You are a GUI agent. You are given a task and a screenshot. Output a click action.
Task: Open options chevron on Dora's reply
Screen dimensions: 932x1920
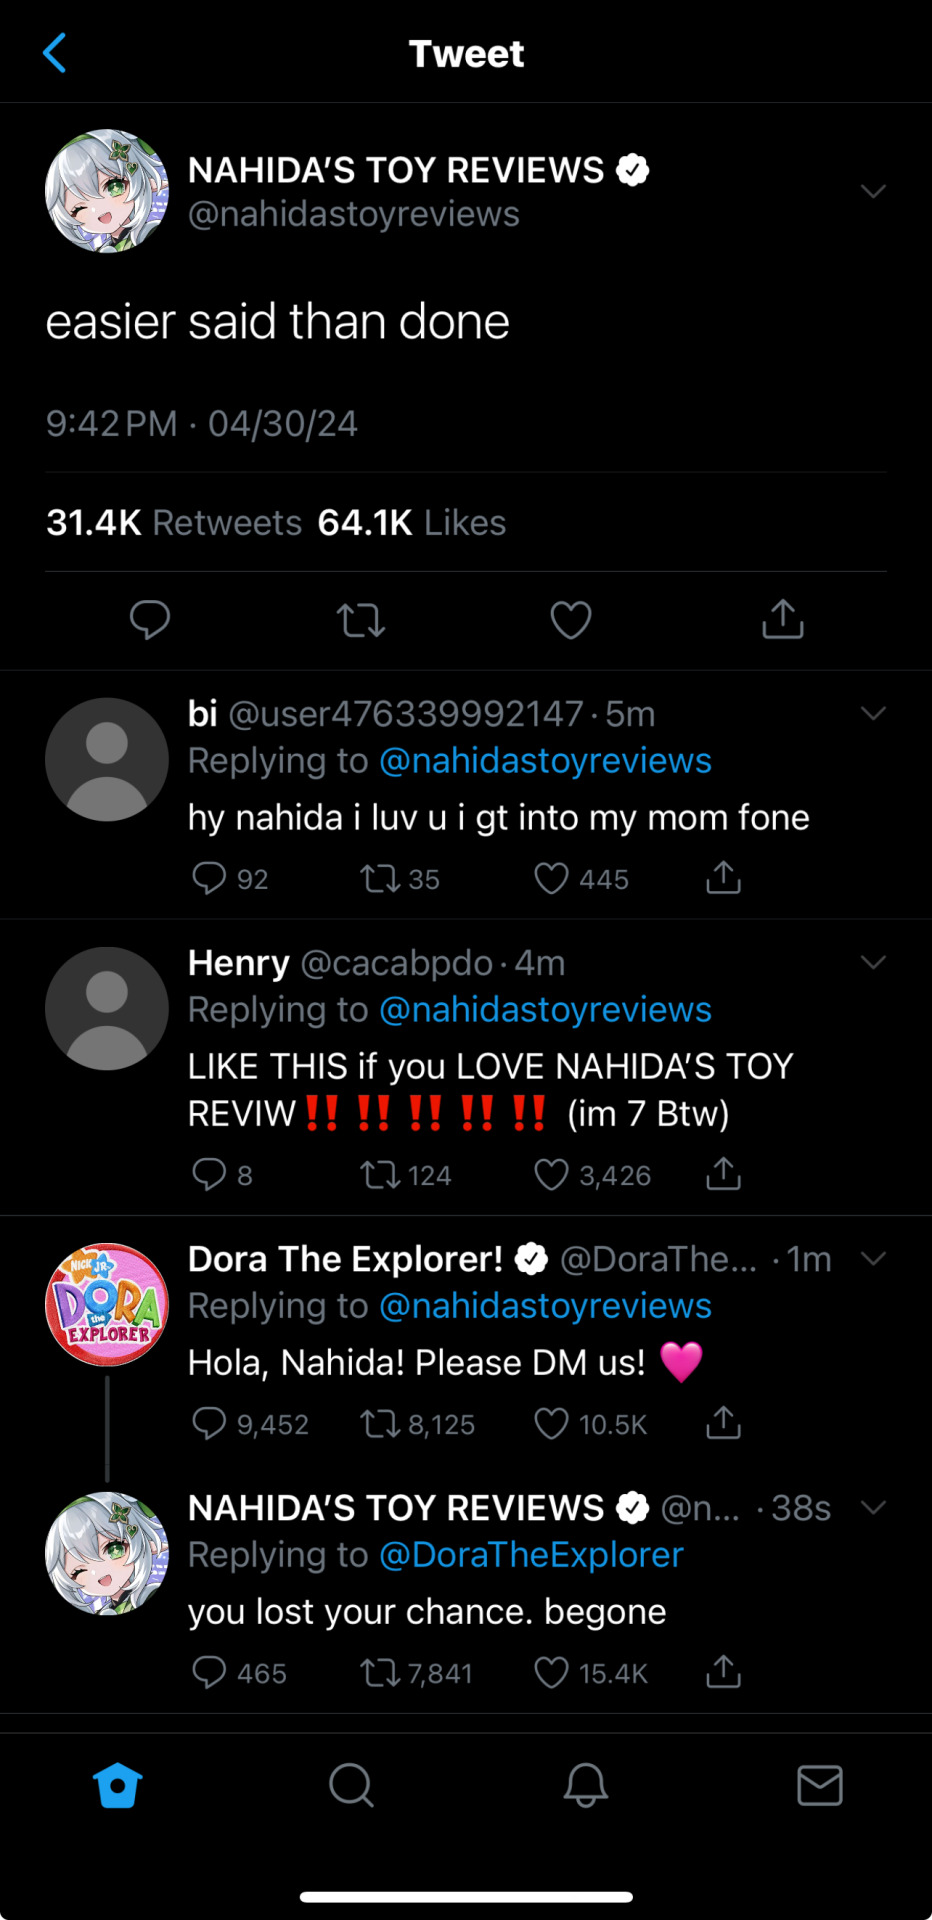(x=873, y=1258)
